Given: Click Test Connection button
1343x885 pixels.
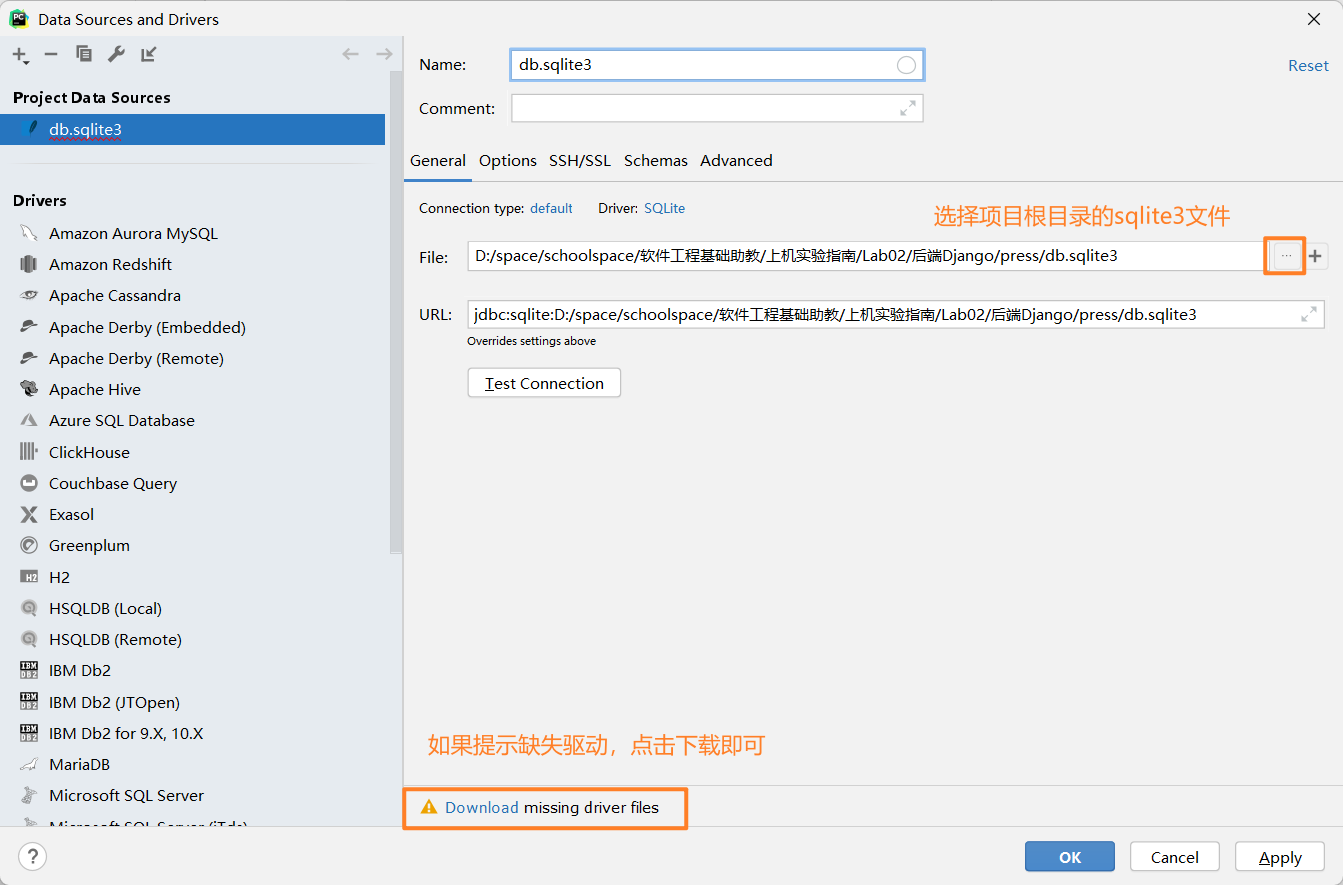Looking at the screenshot, I should [544, 383].
